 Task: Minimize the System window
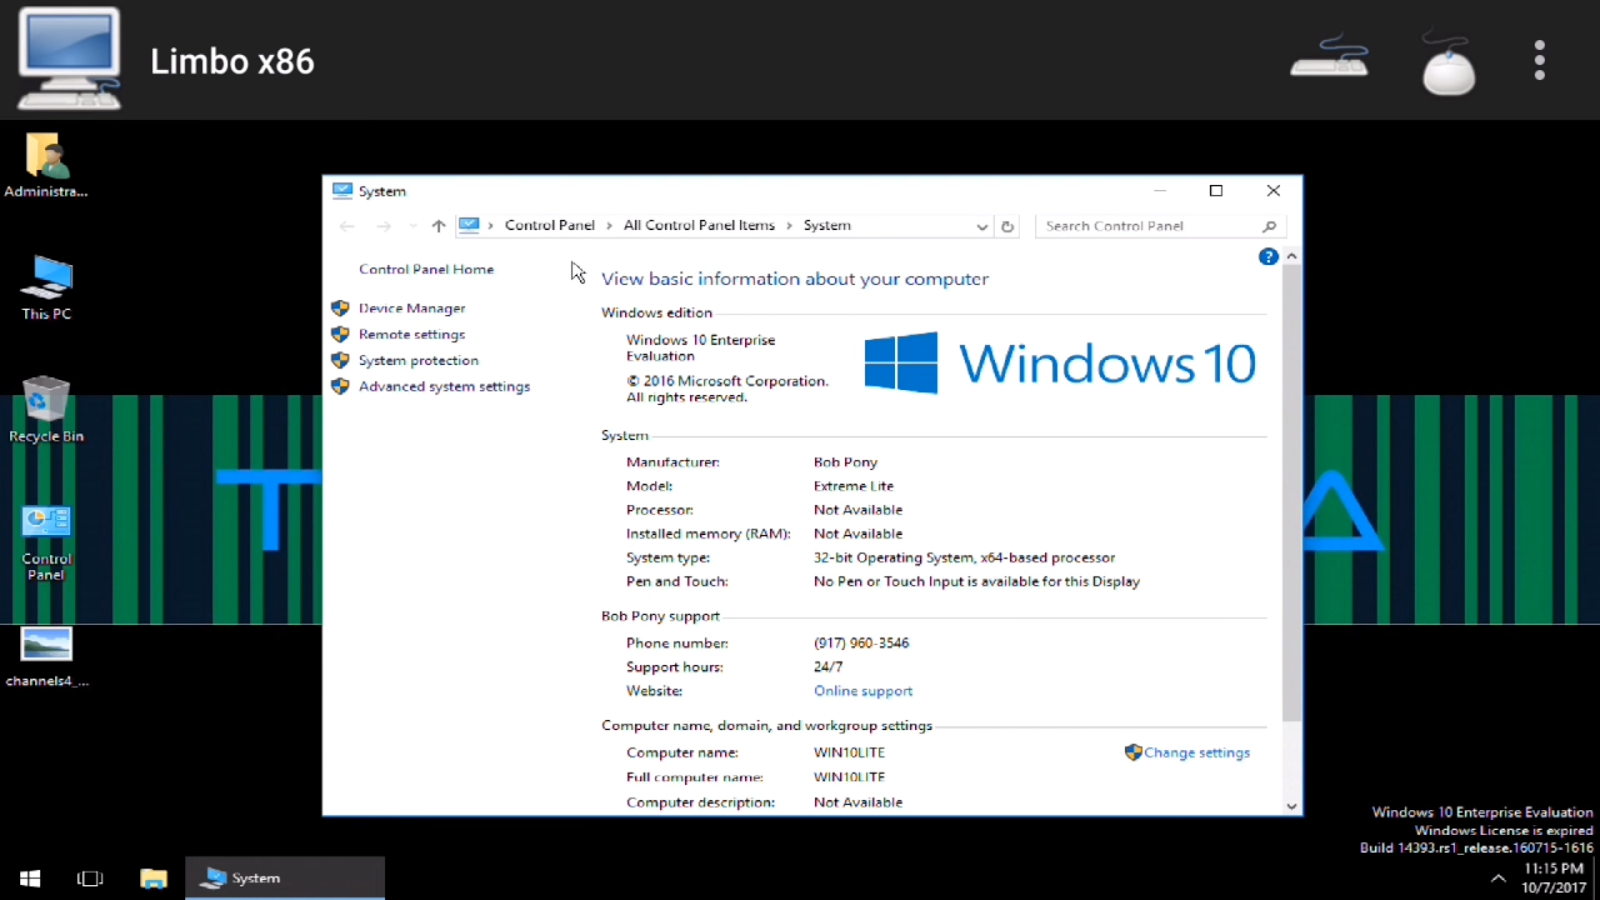pos(1160,190)
